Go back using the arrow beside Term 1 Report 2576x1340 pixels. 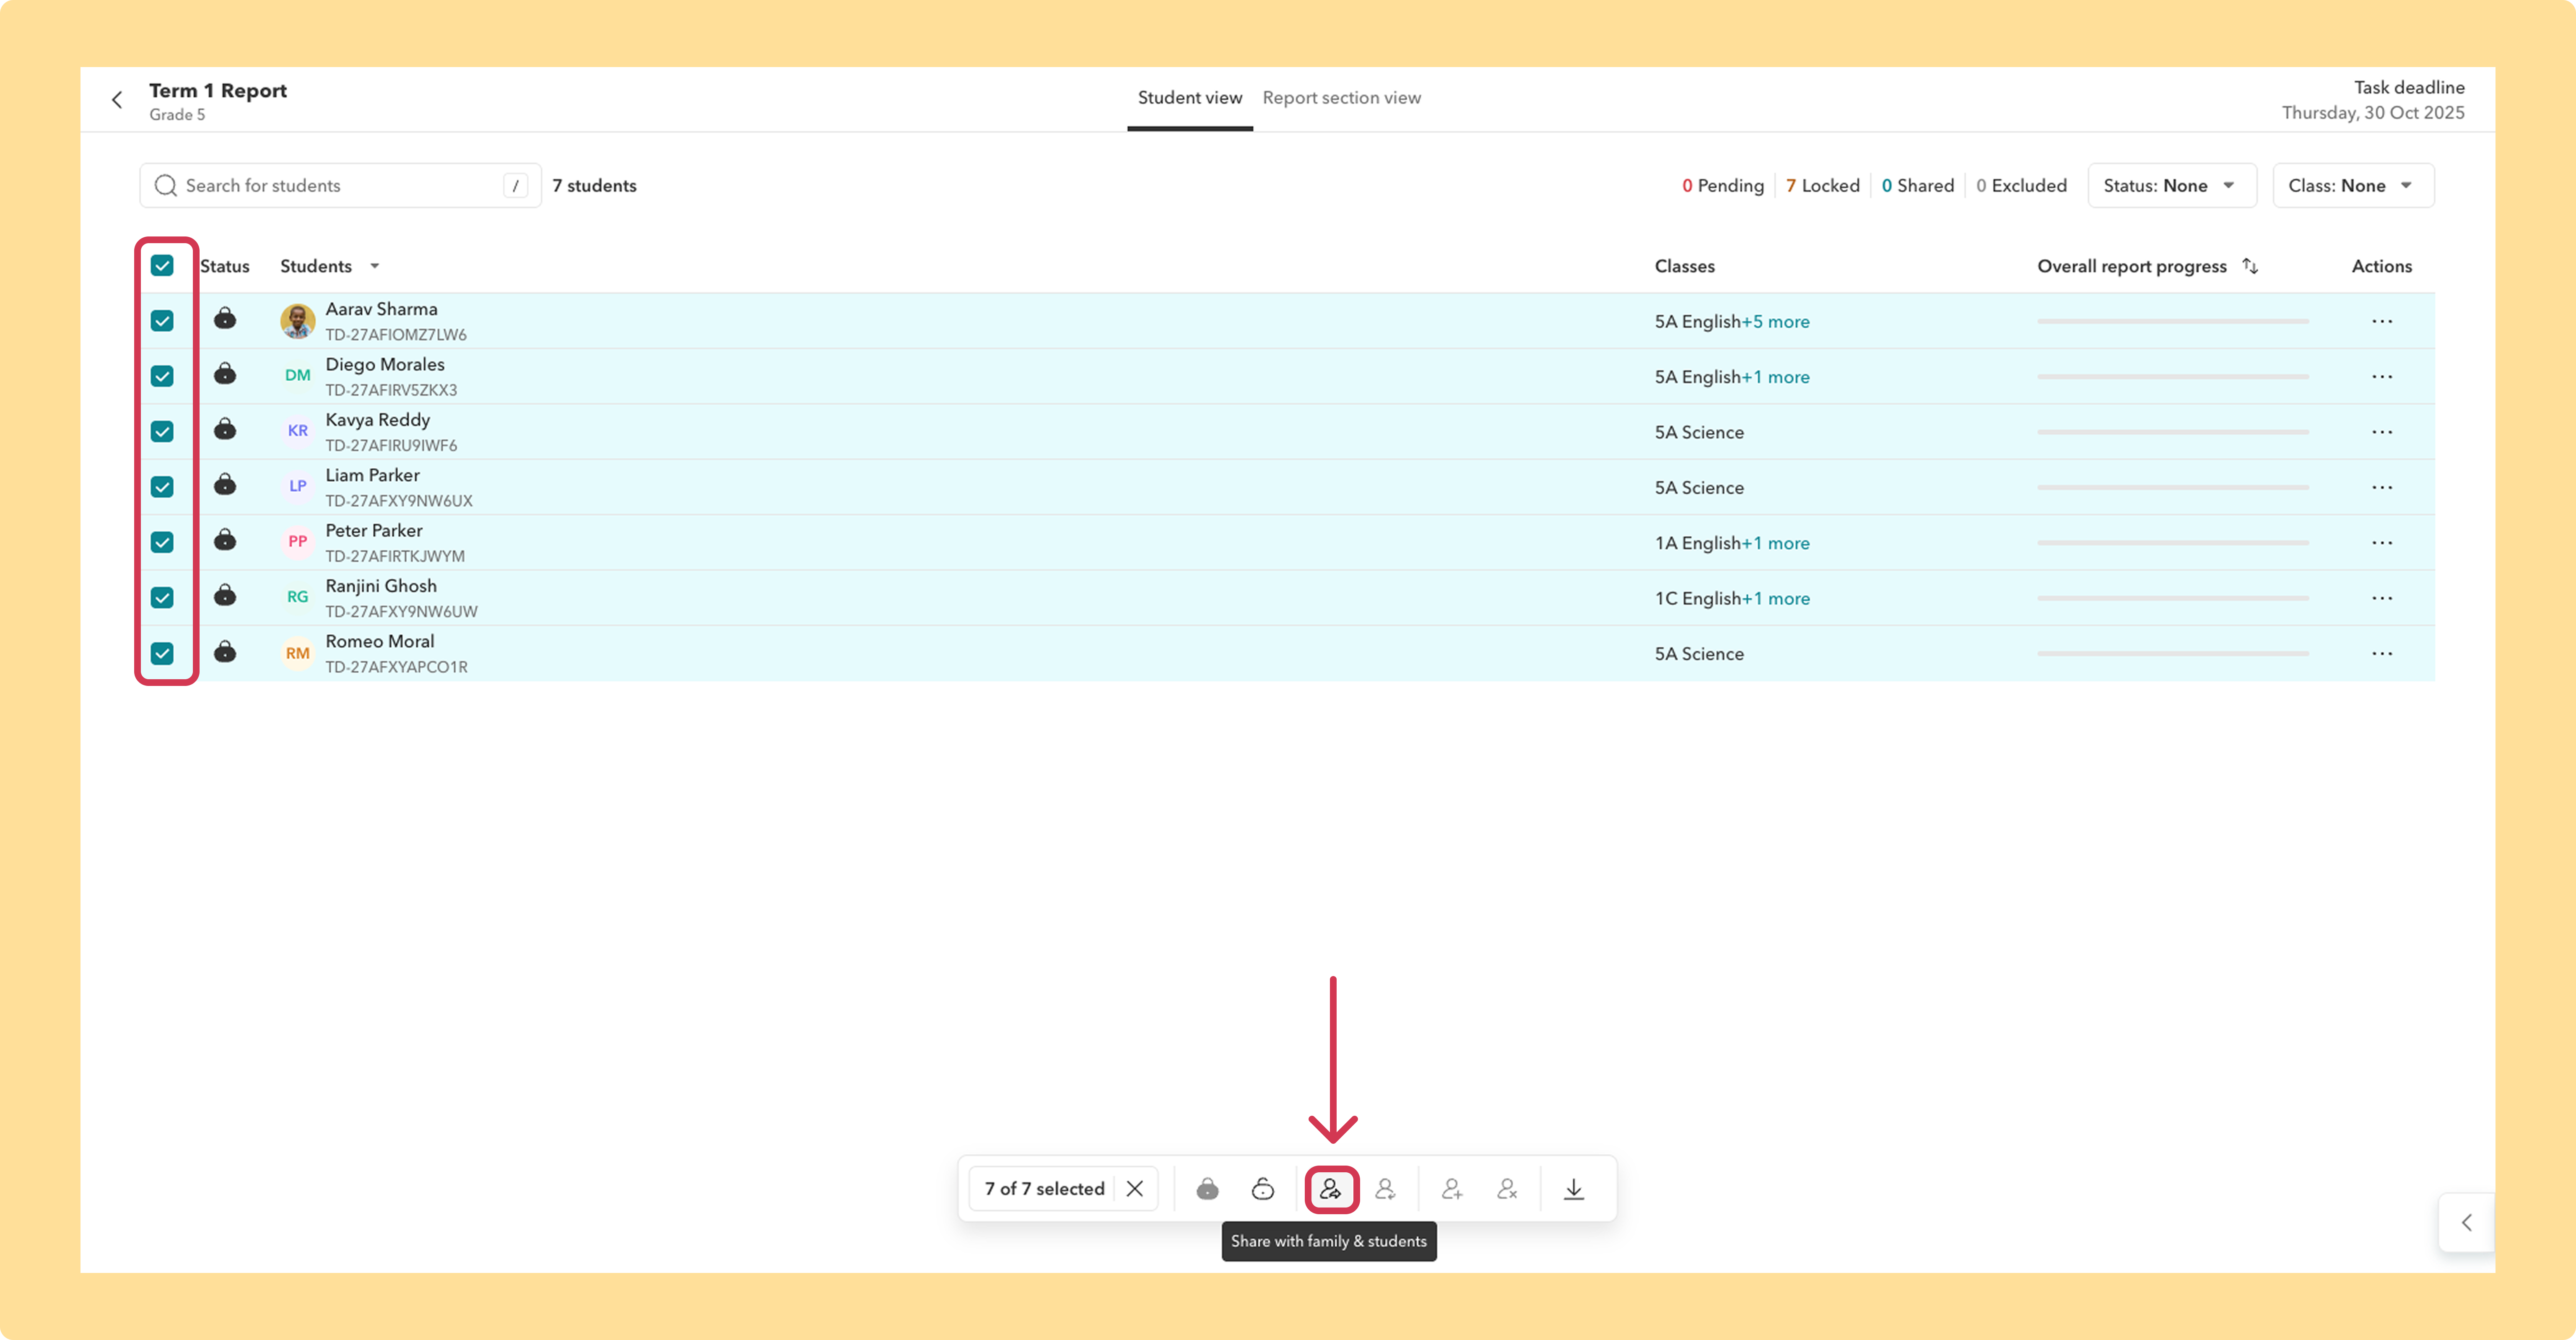pos(117,100)
